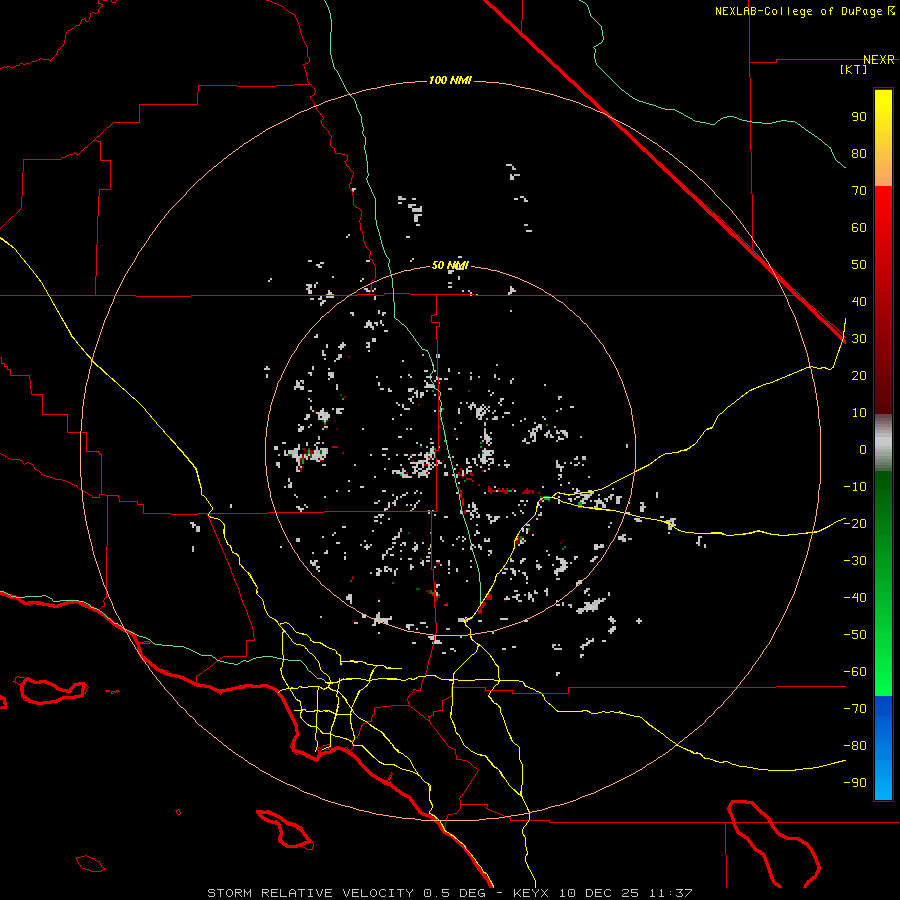Click the -90 value on the velocity scale

point(855,782)
